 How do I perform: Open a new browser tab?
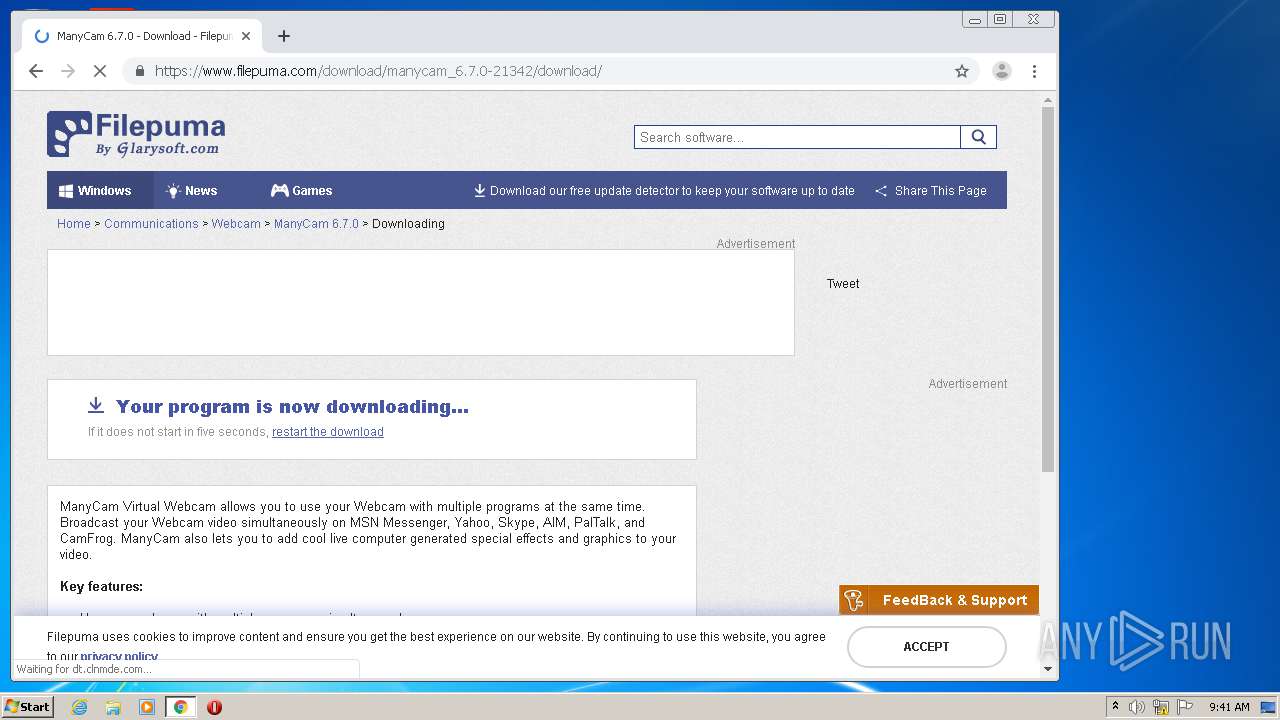click(284, 36)
